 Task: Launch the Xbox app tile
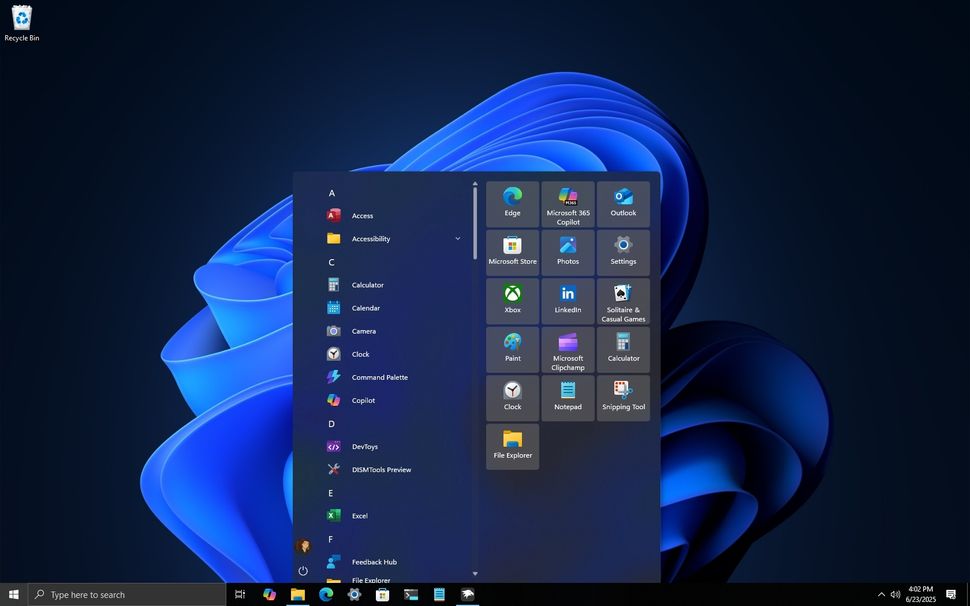pyautogui.click(x=512, y=300)
